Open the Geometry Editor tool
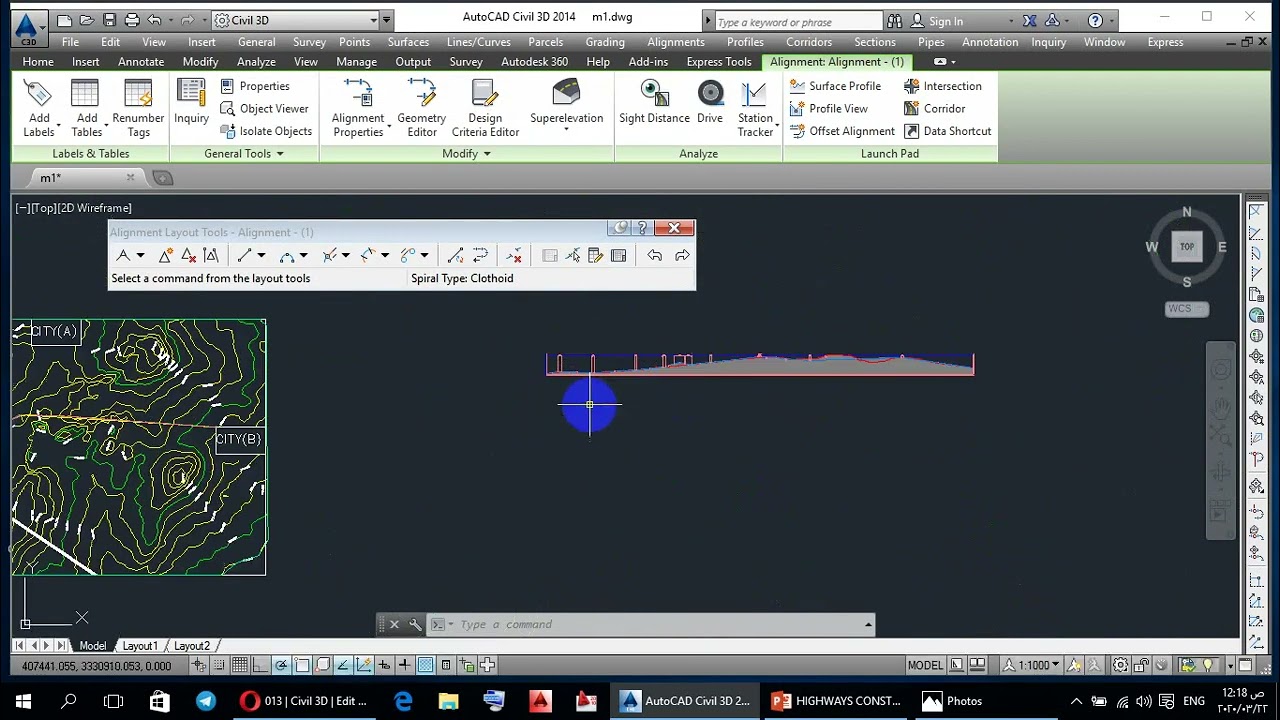The image size is (1280, 720). pyautogui.click(x=421, y=109)
